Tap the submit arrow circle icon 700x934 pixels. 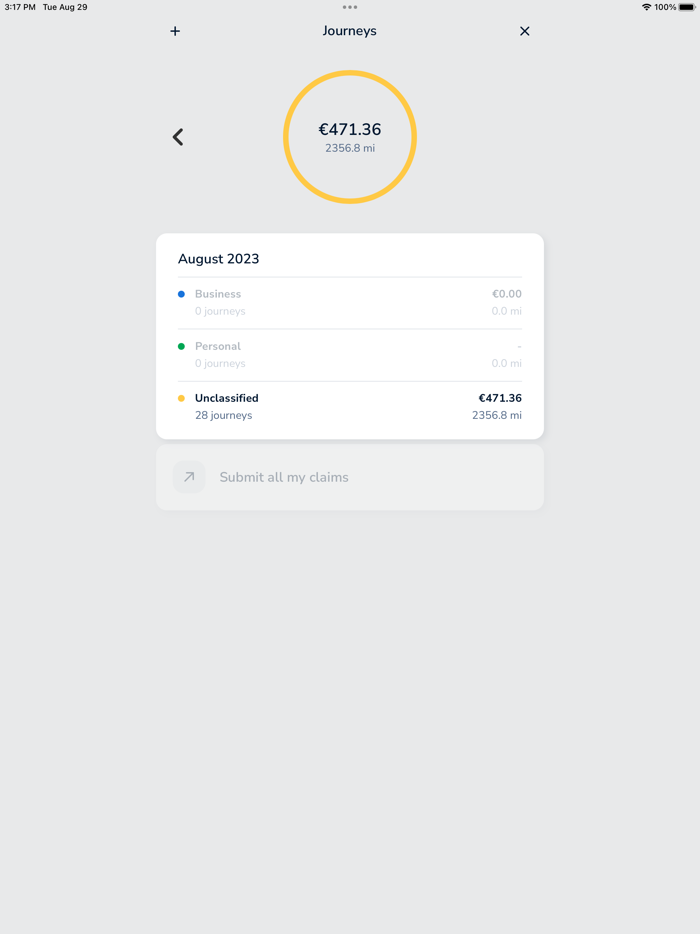[189, 477]
